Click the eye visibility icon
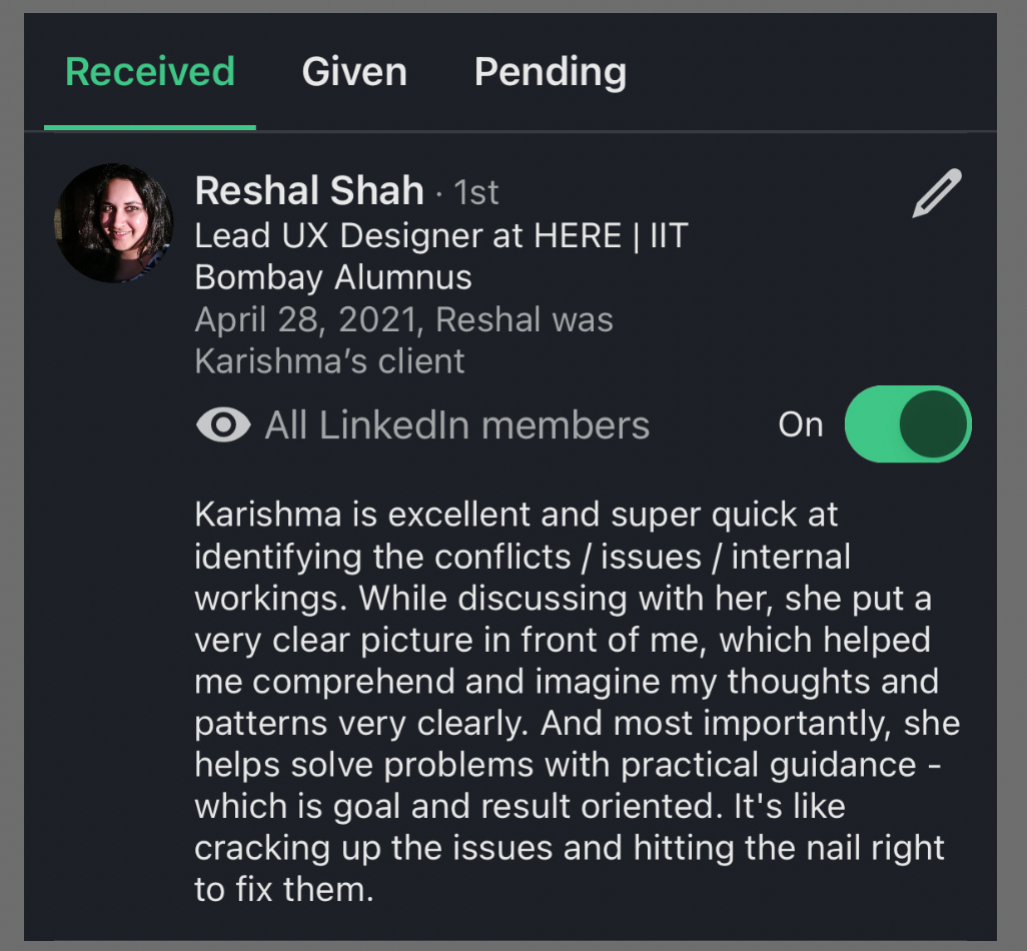This screenshot has height=951, width=1027. [223, 426]
